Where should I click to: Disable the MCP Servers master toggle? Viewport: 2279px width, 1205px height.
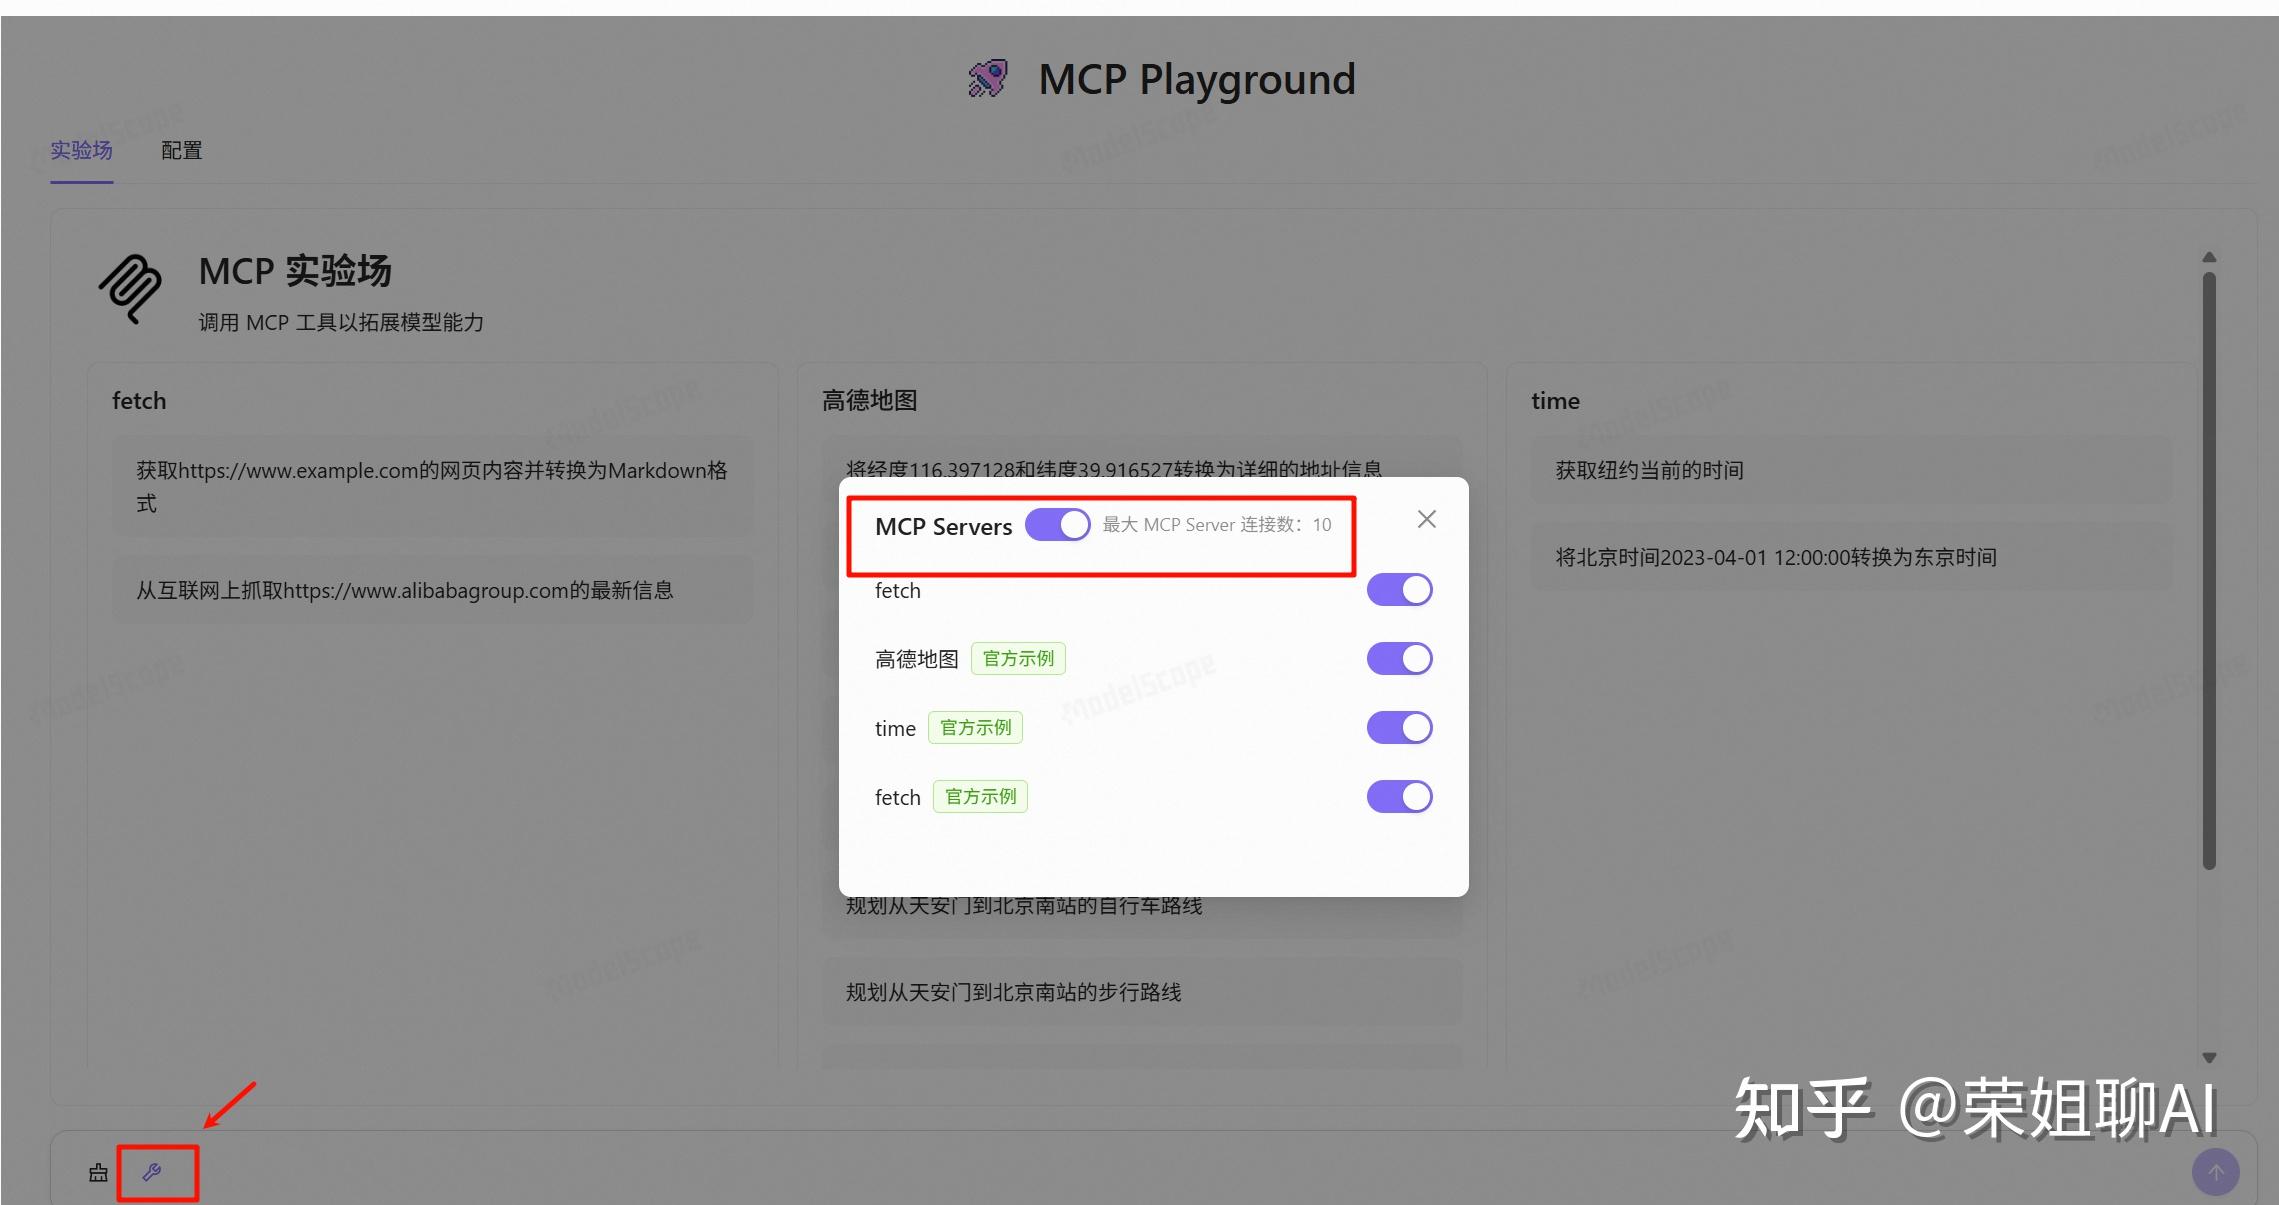[x=1057, y=524]
